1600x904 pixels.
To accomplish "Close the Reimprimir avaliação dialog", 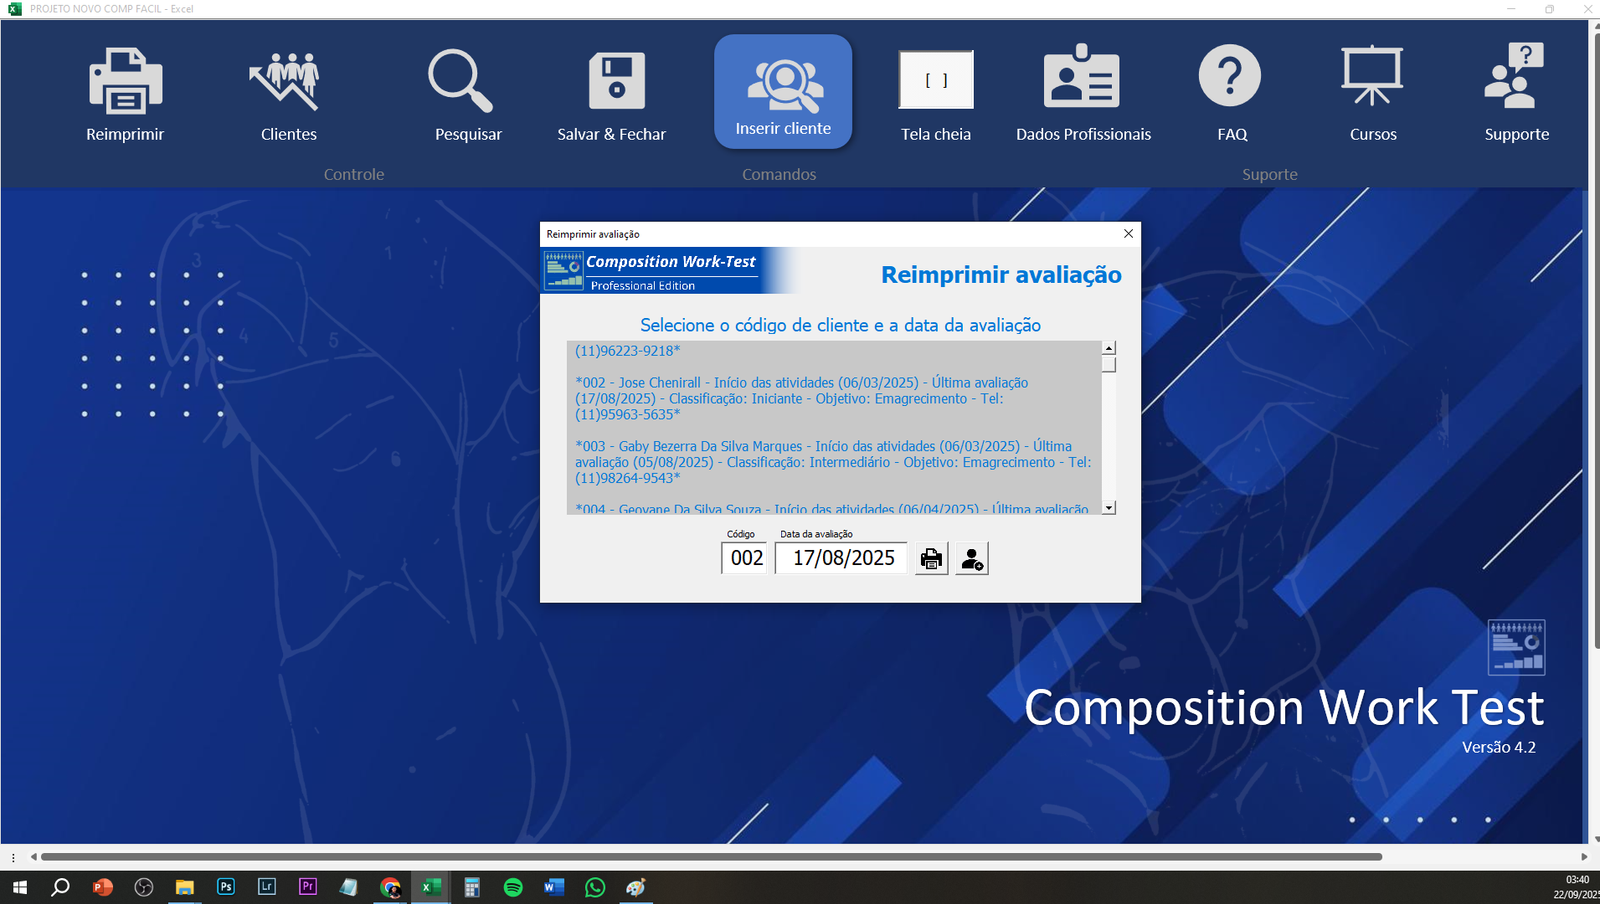I will 1128,234.
